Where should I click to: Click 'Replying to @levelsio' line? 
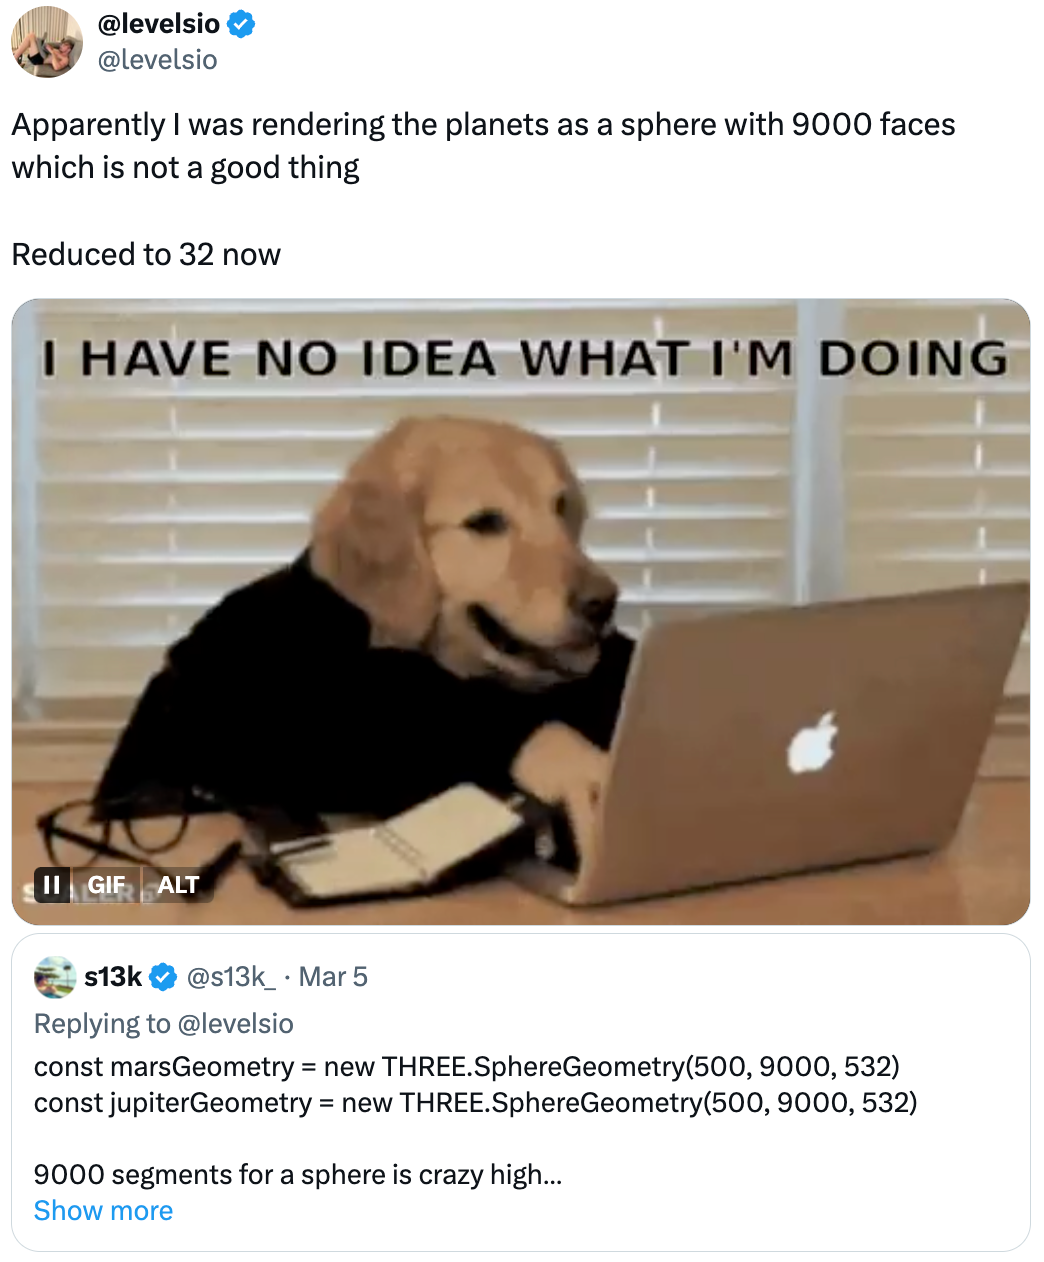click(164, 1024)
